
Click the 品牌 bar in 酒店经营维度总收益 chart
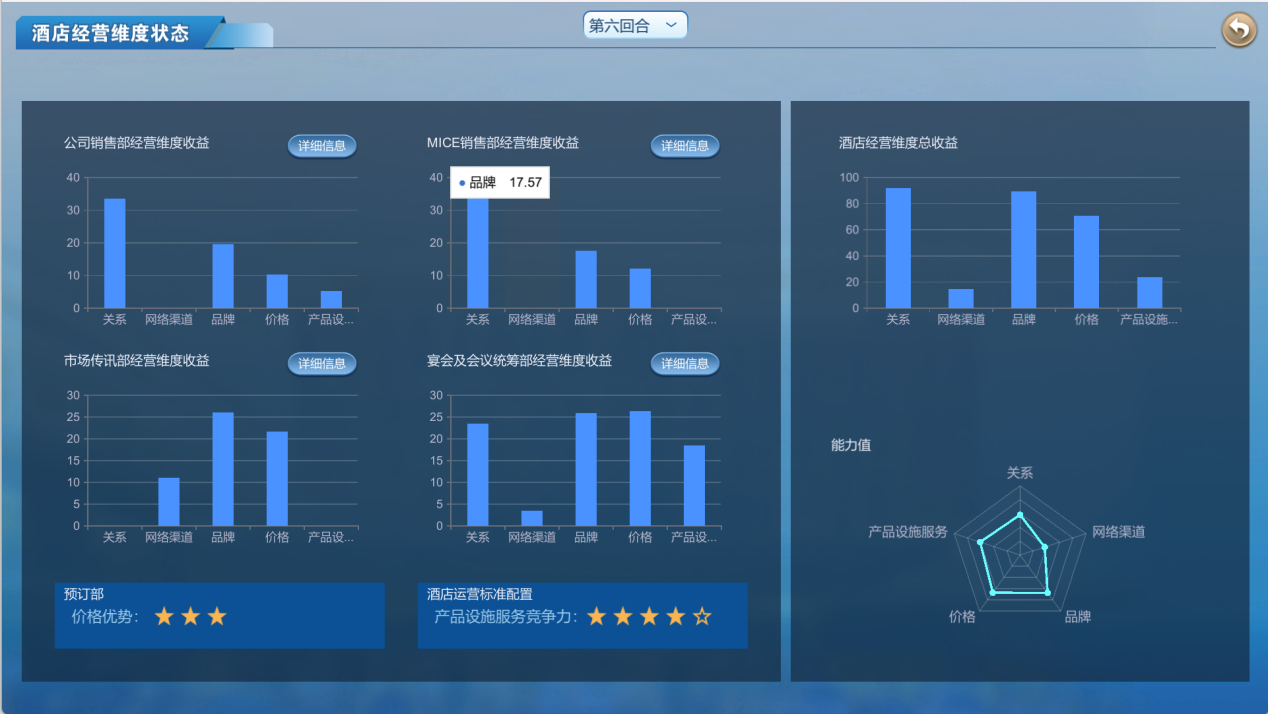pyautogui.click(x=1023, y=250)
